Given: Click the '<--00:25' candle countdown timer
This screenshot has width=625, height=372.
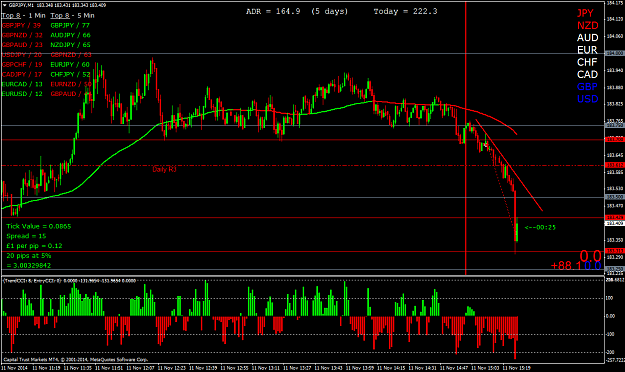Looking at the screenshot, I should tap(540, 227).
